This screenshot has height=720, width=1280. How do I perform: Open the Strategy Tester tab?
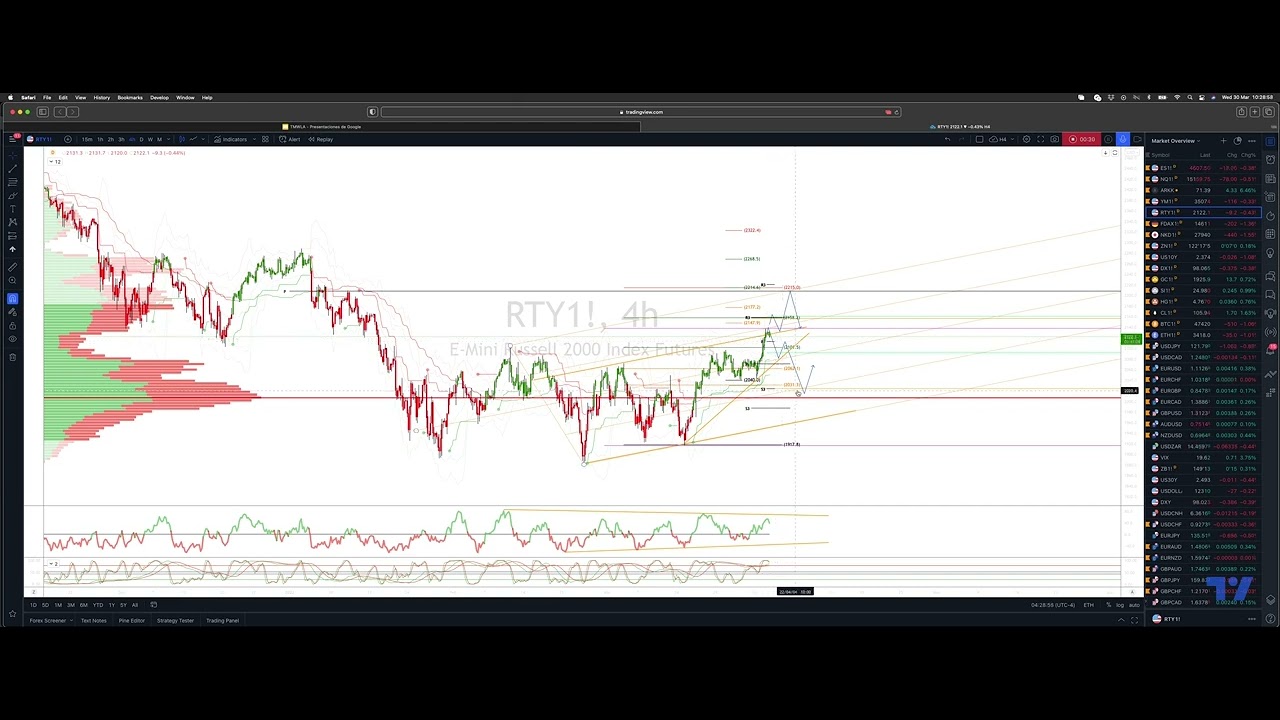[x=175, y=620]
